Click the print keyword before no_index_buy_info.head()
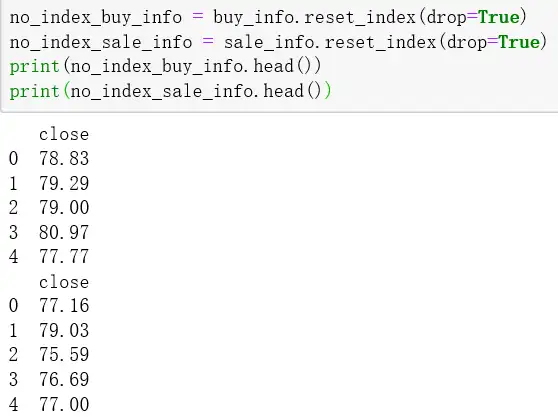The width and height of the screenshot is (558, 417). [35, 67]
